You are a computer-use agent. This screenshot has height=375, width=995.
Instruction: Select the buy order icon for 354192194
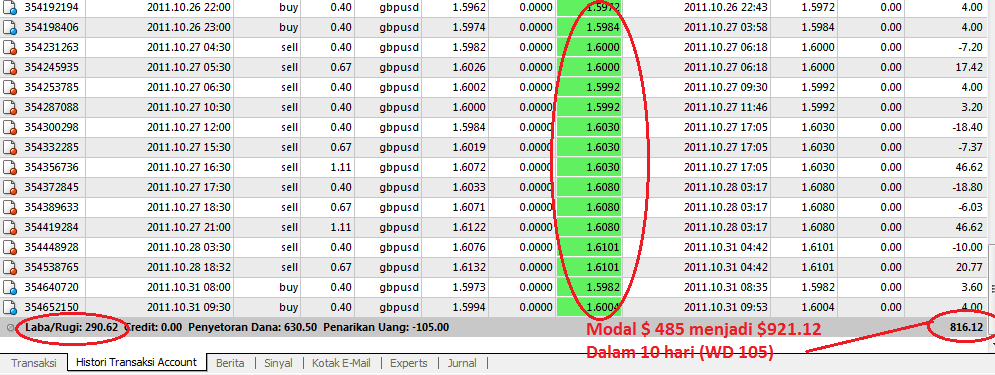pyautogui.click(x=10, y=8)
